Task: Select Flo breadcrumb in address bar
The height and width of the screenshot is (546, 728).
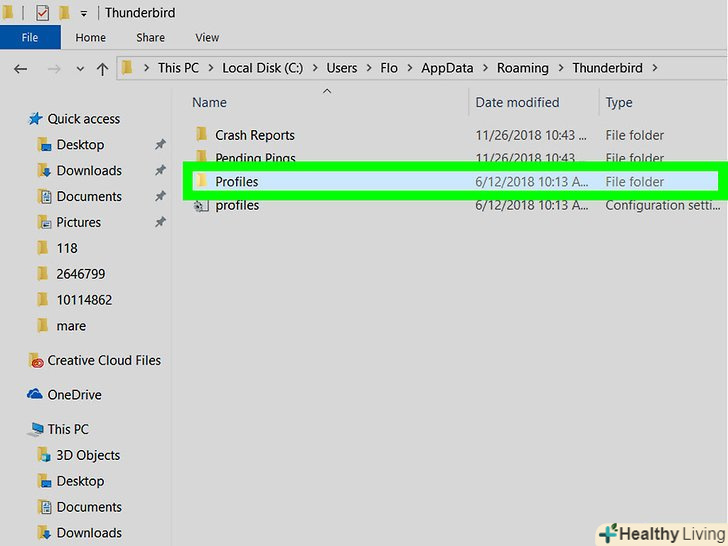Action: tap(389, 68)
